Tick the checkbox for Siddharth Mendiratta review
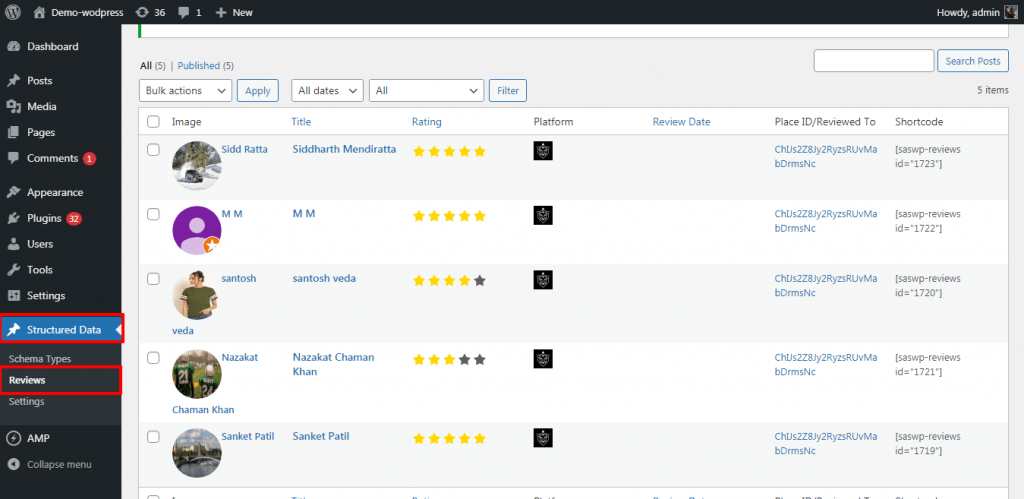Screen dimensions: 1024x499 [x=153, y=150]
